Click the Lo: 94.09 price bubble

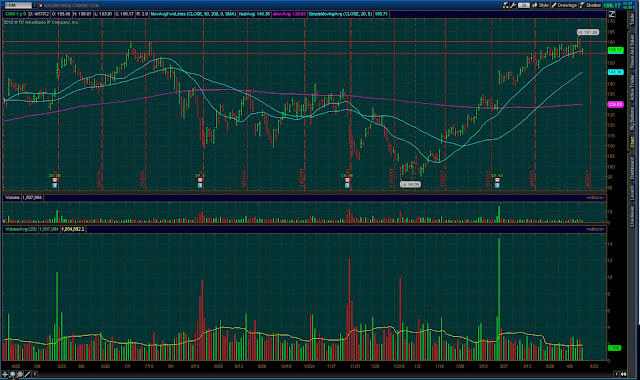pos(410,184)
